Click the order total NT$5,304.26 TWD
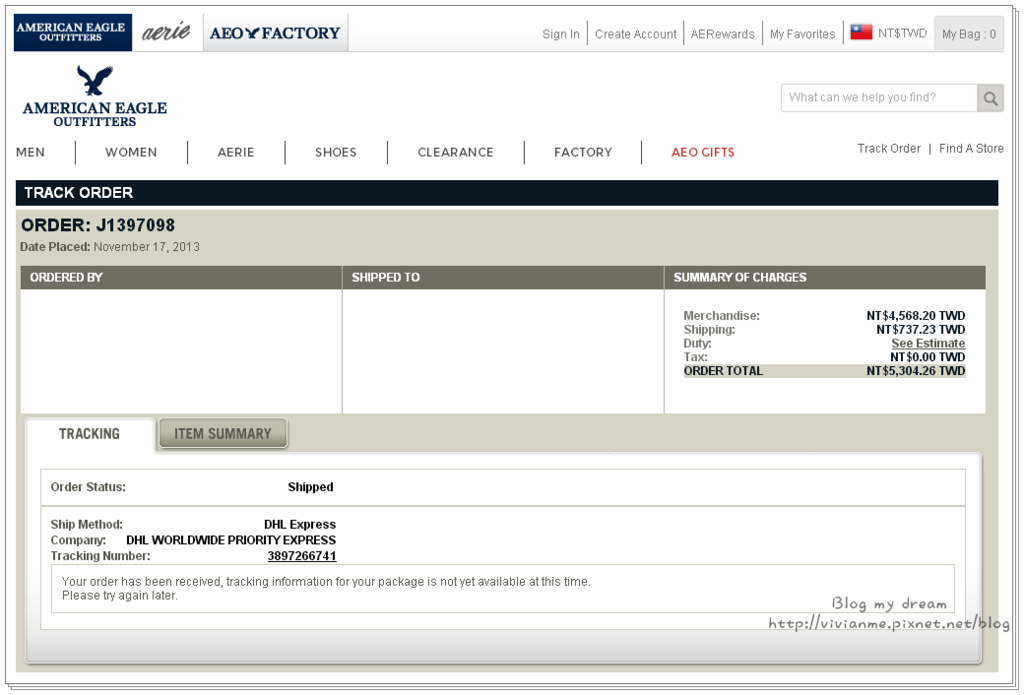Viewport: 1024px width, 695px height. 916,371
